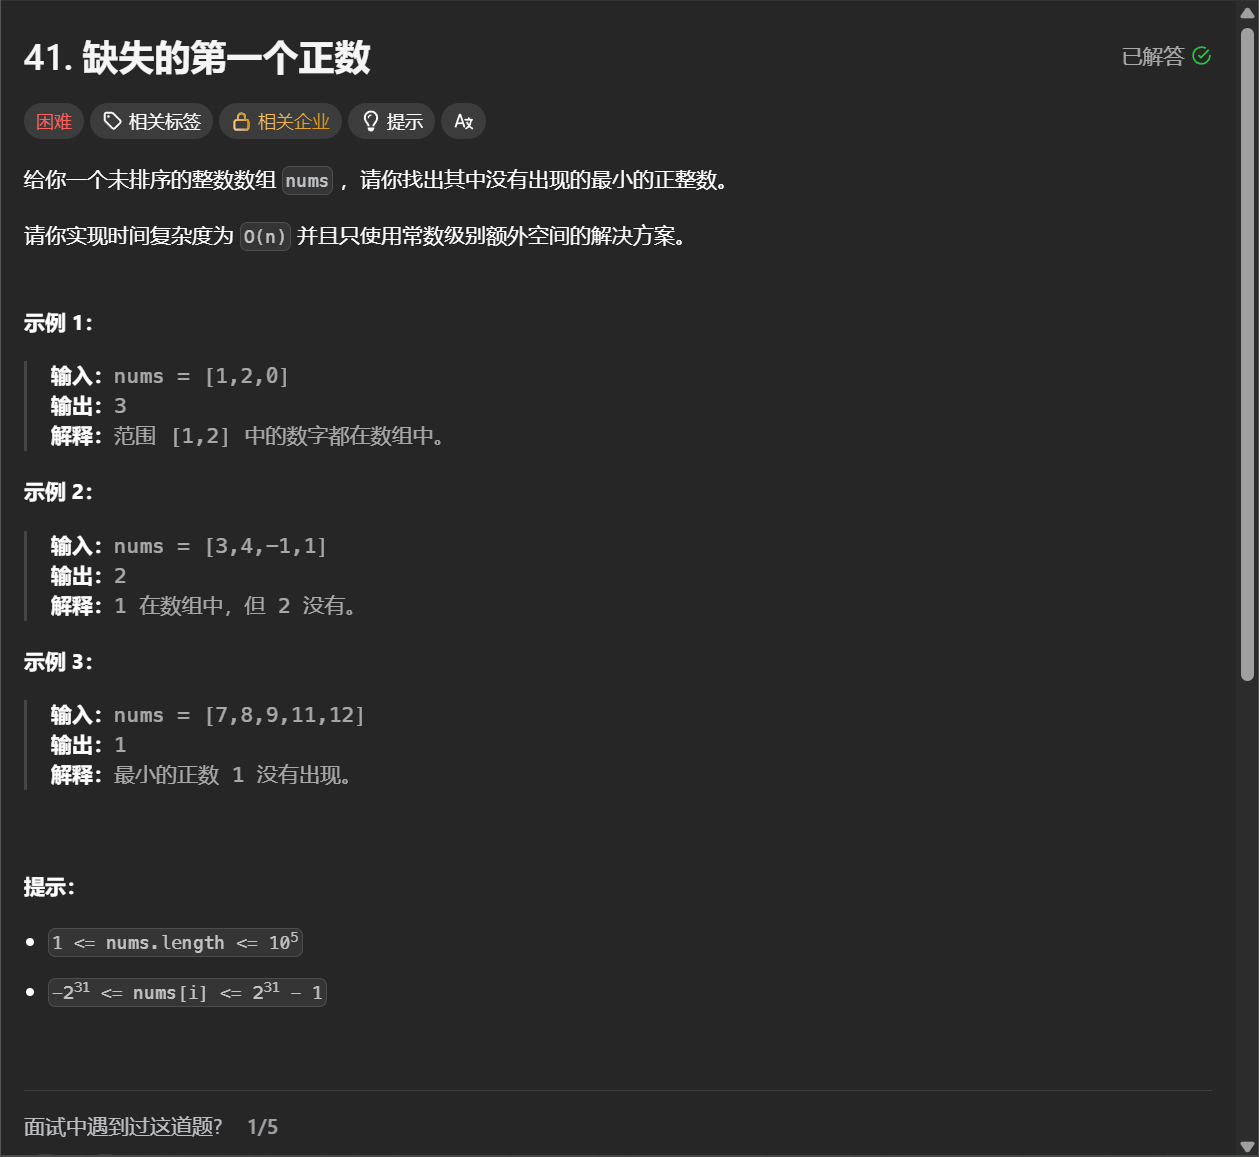Click the tag icon on 相关标签
The image size is (1259, 1157).
tap(110, 121)
